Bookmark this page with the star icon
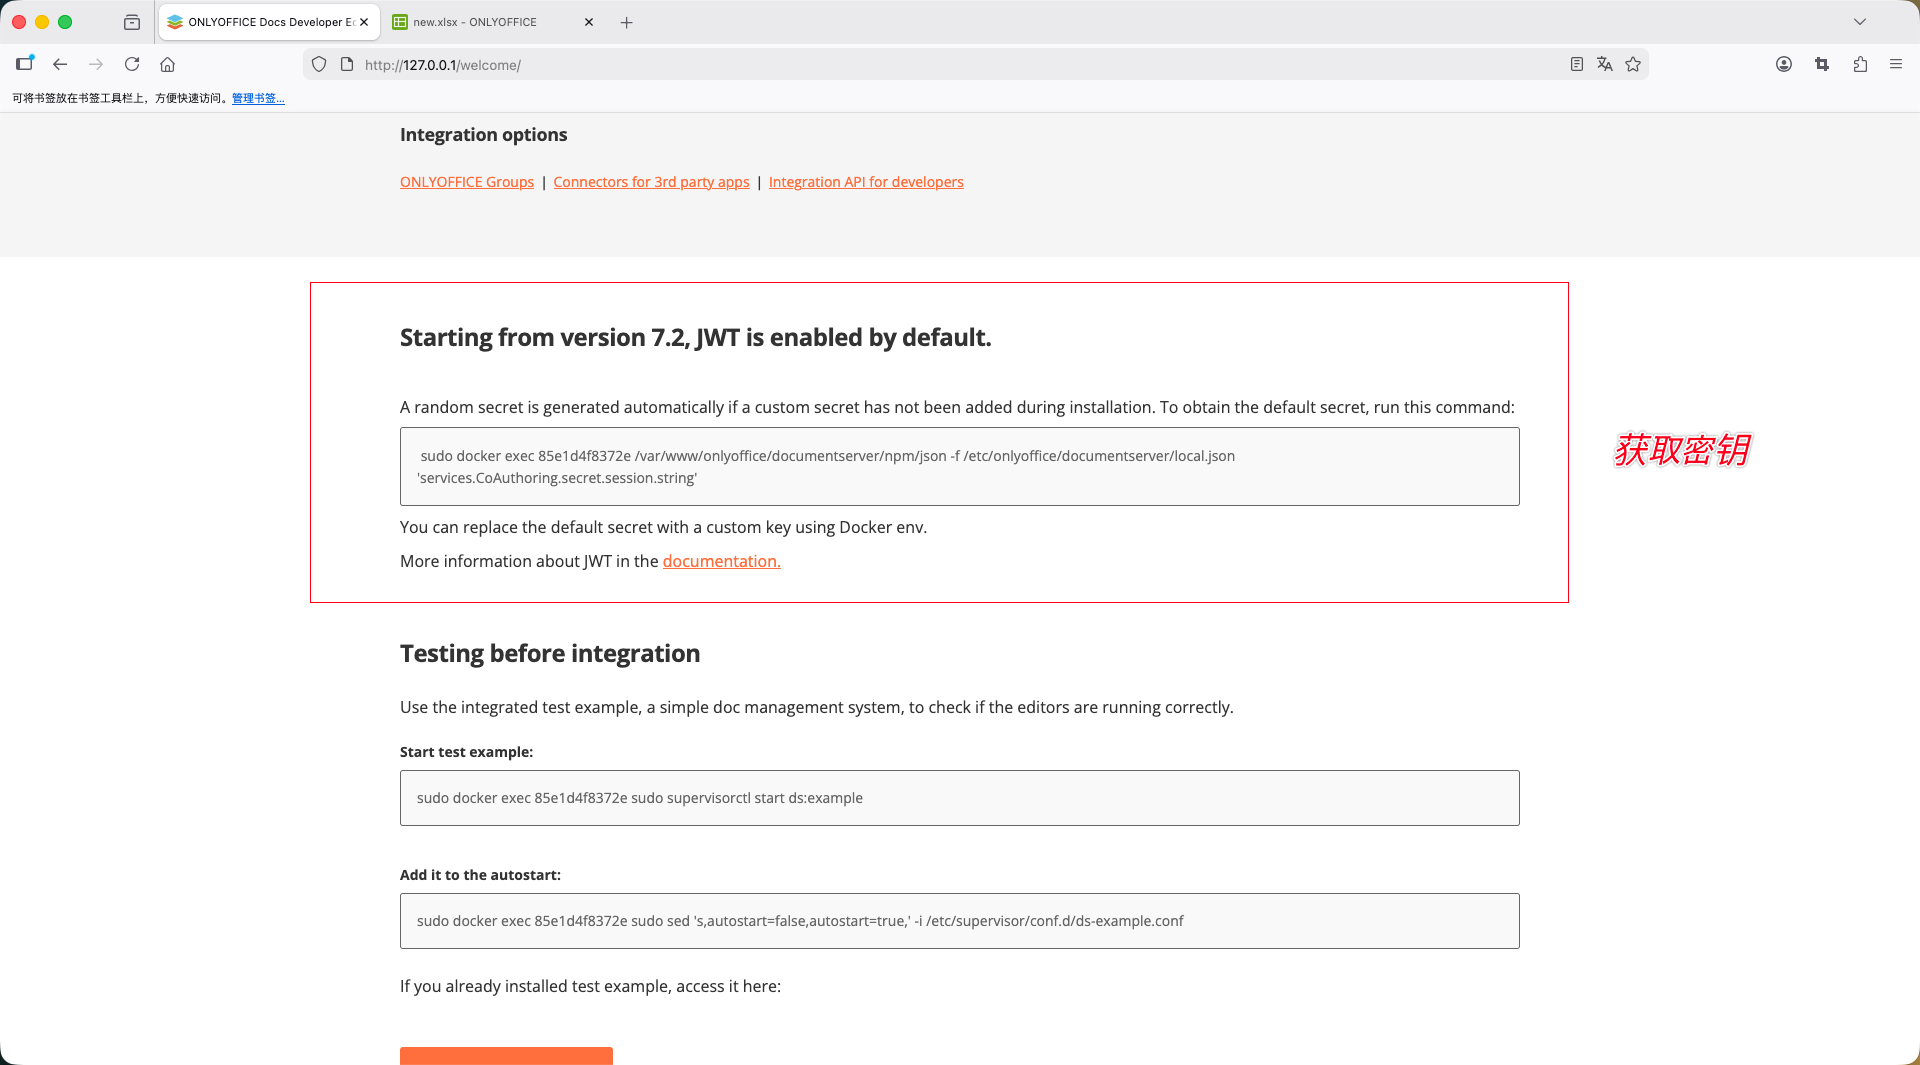 [x=1633, y=64]
